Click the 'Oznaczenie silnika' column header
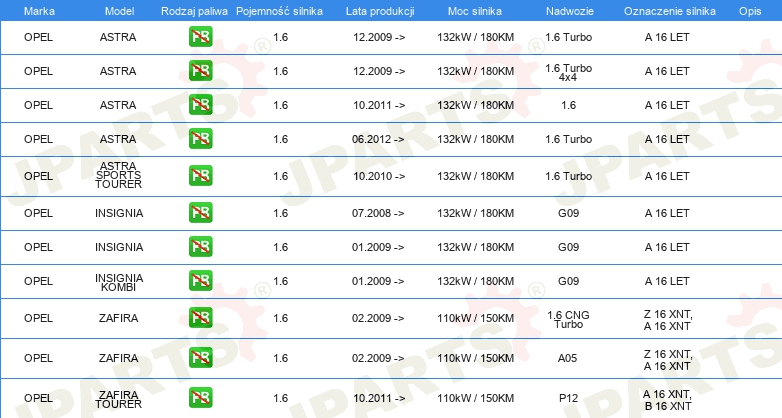This screenshot has height=418, width=782. 670,11
